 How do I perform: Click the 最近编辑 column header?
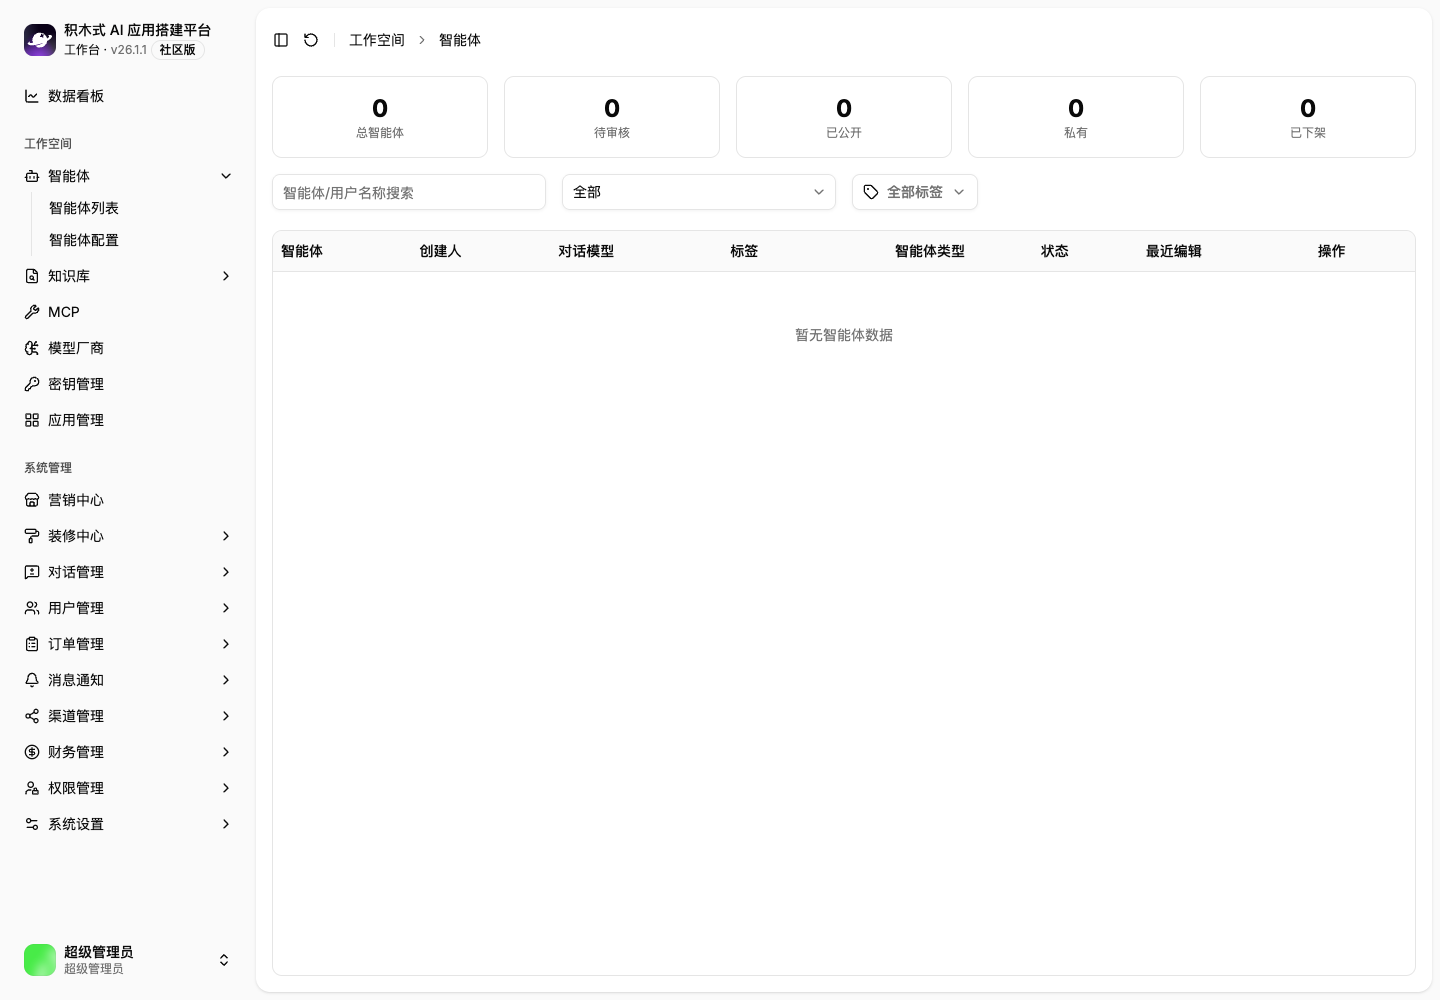(1174, 251)
